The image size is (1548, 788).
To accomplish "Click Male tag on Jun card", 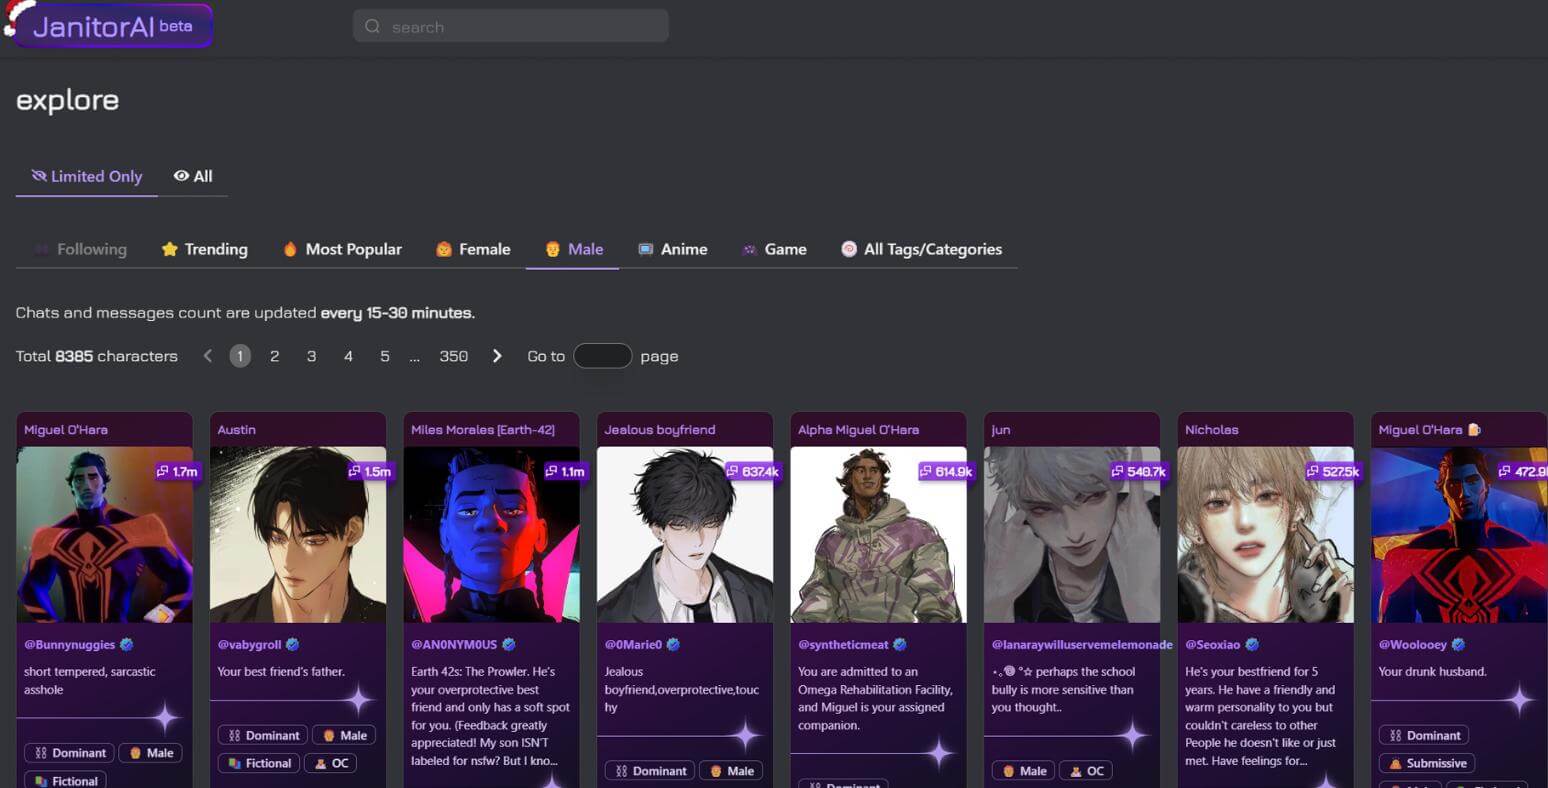I will (1023, 771).
